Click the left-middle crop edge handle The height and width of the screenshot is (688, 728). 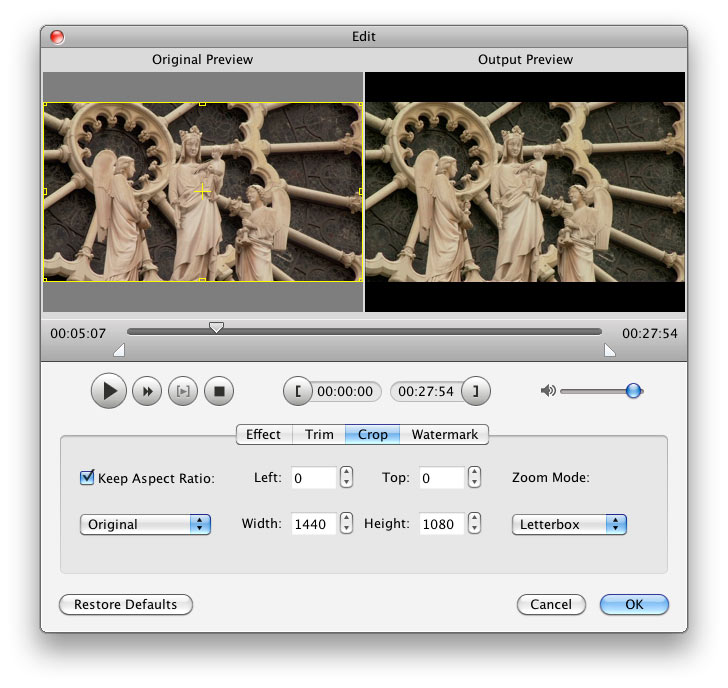tap(45, 191)
